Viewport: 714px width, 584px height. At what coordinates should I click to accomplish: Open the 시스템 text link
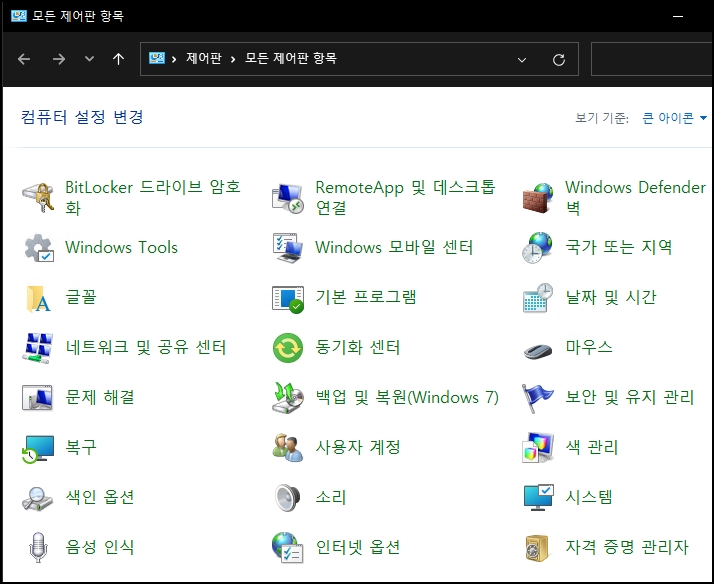pos(589,497)
